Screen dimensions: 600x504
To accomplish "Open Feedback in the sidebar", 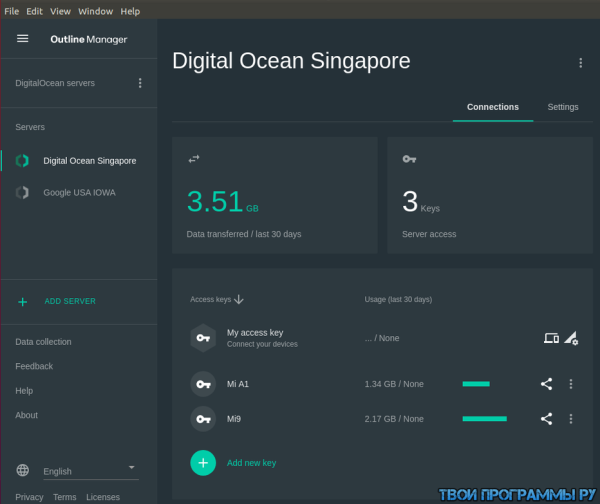I will pyautogui.click(x=34, y=366).
